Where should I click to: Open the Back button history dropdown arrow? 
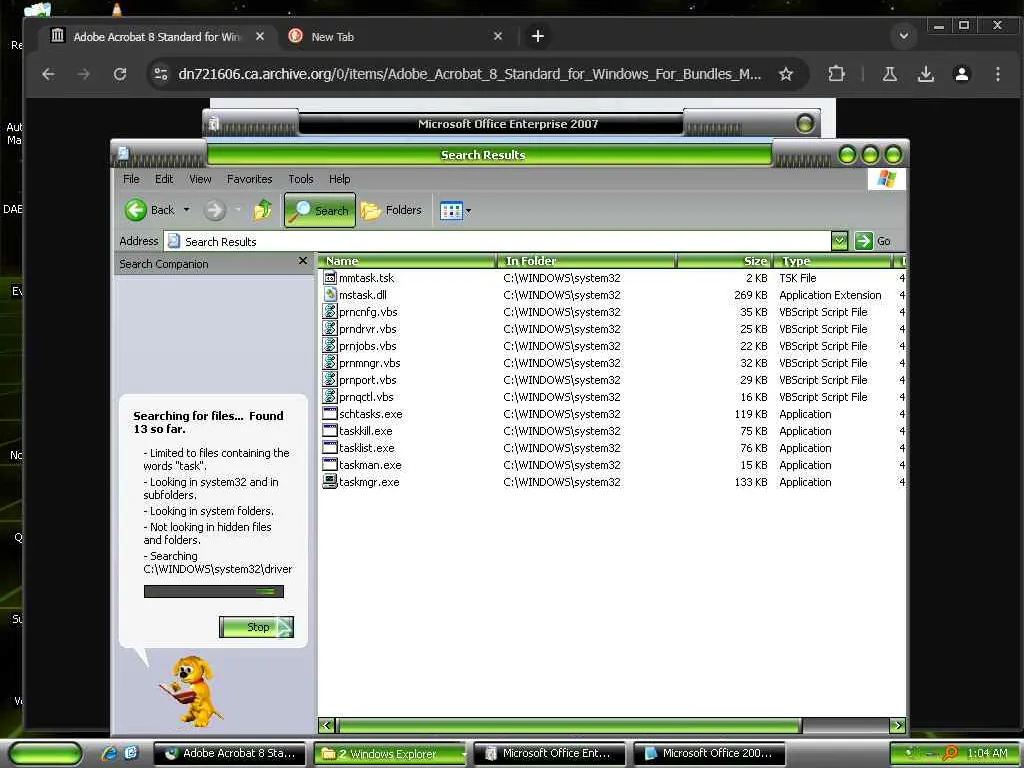[x=186, y=210]
